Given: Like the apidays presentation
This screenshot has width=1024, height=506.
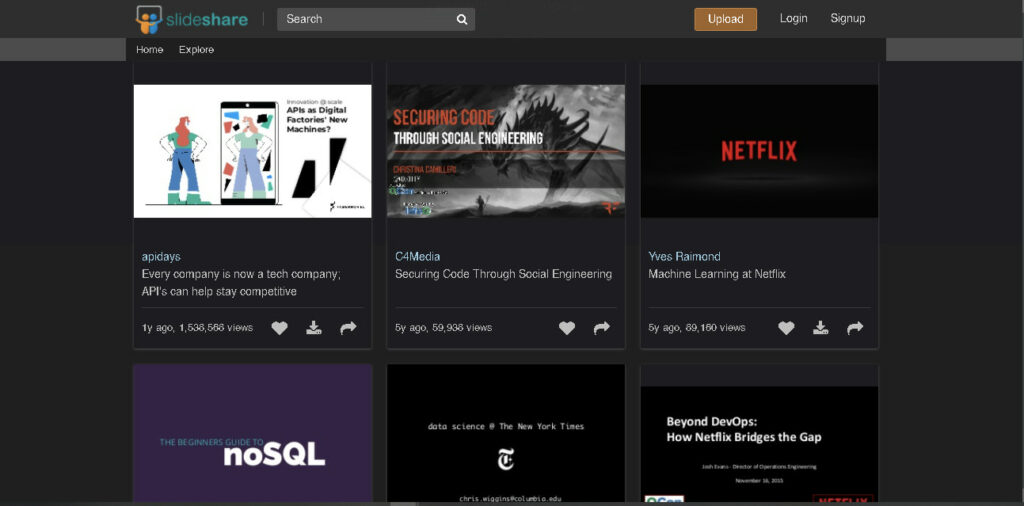Looking at the screenshot, I should click(280, 328).
